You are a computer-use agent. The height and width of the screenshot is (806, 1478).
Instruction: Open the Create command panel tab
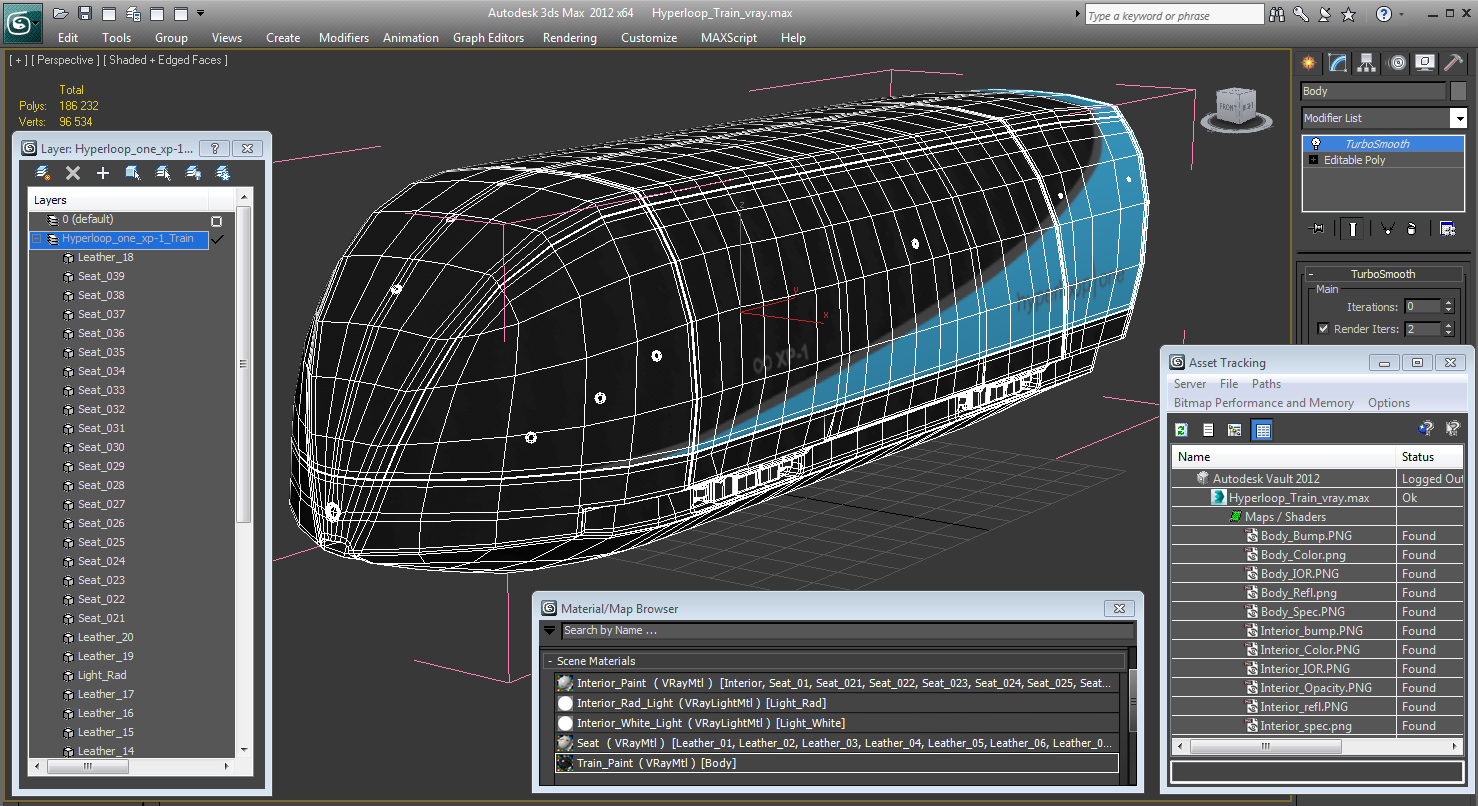[1308, 63]
